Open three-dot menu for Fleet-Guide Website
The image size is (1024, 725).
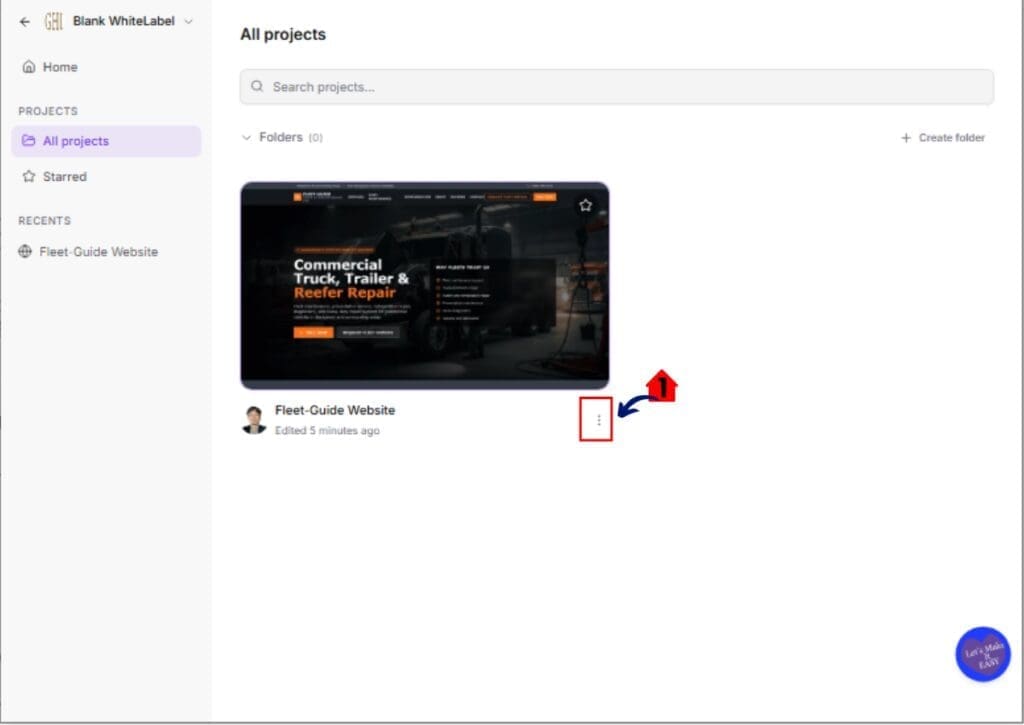coord(598,420)
